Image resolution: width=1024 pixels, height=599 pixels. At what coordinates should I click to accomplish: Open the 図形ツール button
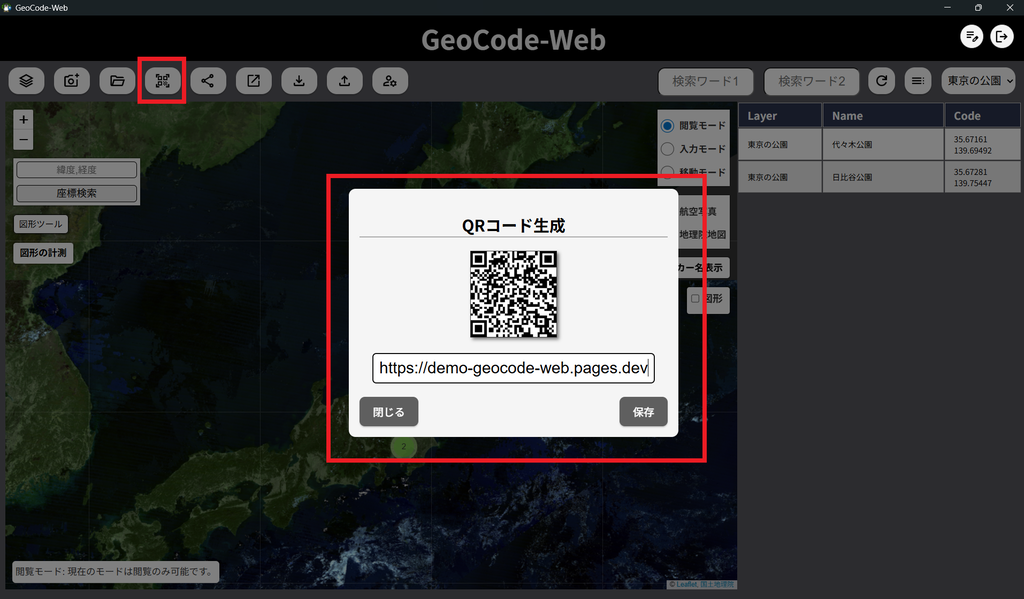[40, 224]
